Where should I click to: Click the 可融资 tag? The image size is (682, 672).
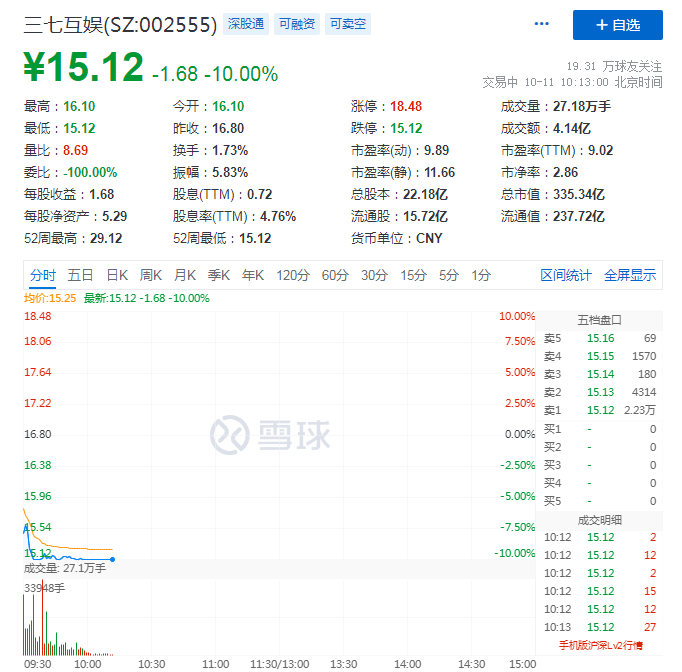click(x=297, y=23)
